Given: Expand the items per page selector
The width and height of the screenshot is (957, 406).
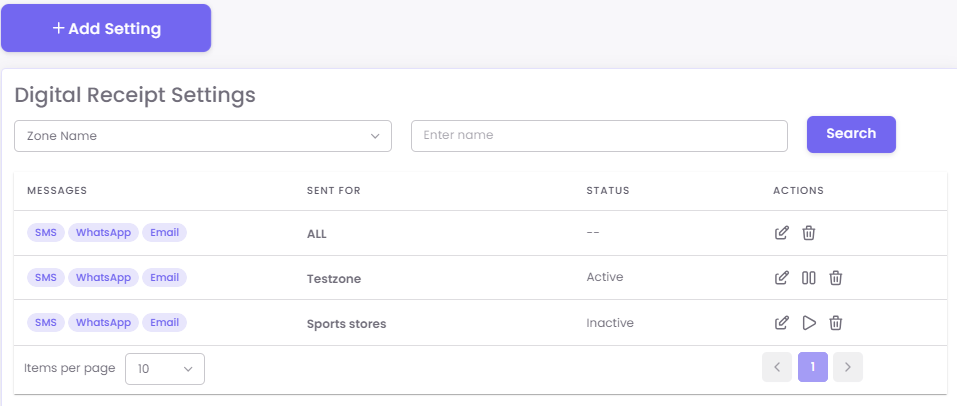Looking at the screenshot, I should point(165,369).
